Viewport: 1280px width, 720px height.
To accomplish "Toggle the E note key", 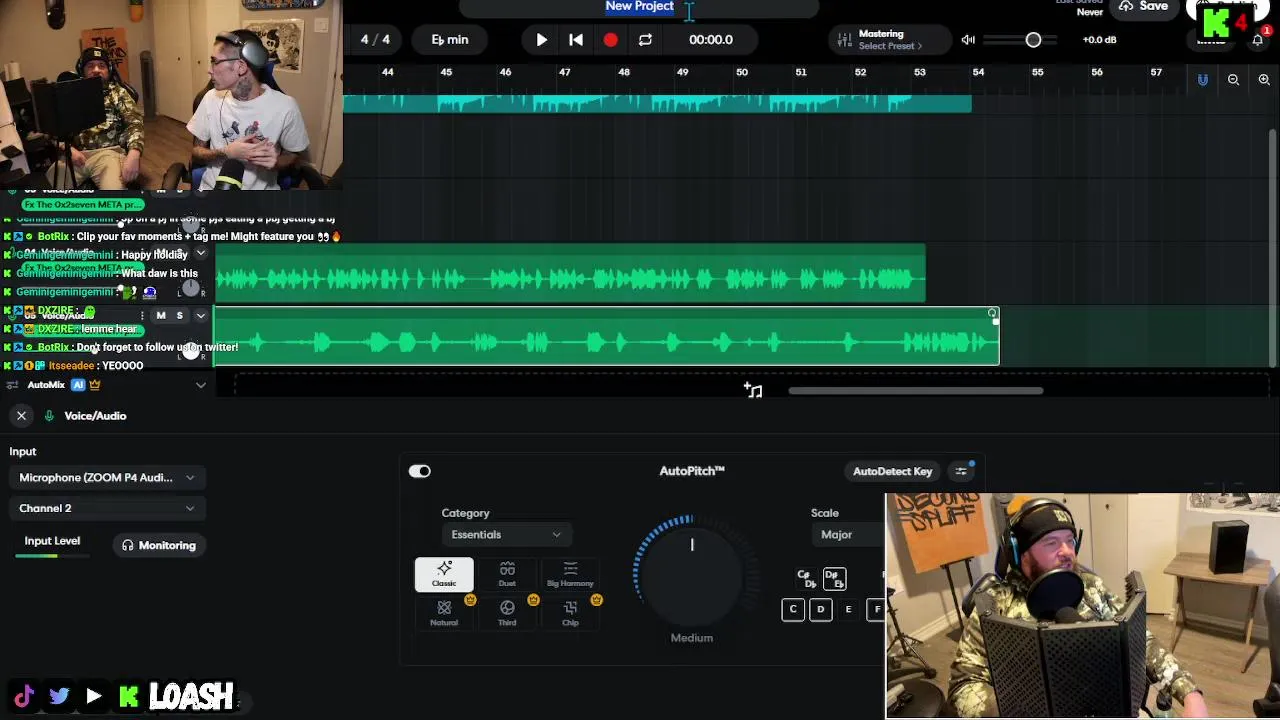I will click(848, 609).
